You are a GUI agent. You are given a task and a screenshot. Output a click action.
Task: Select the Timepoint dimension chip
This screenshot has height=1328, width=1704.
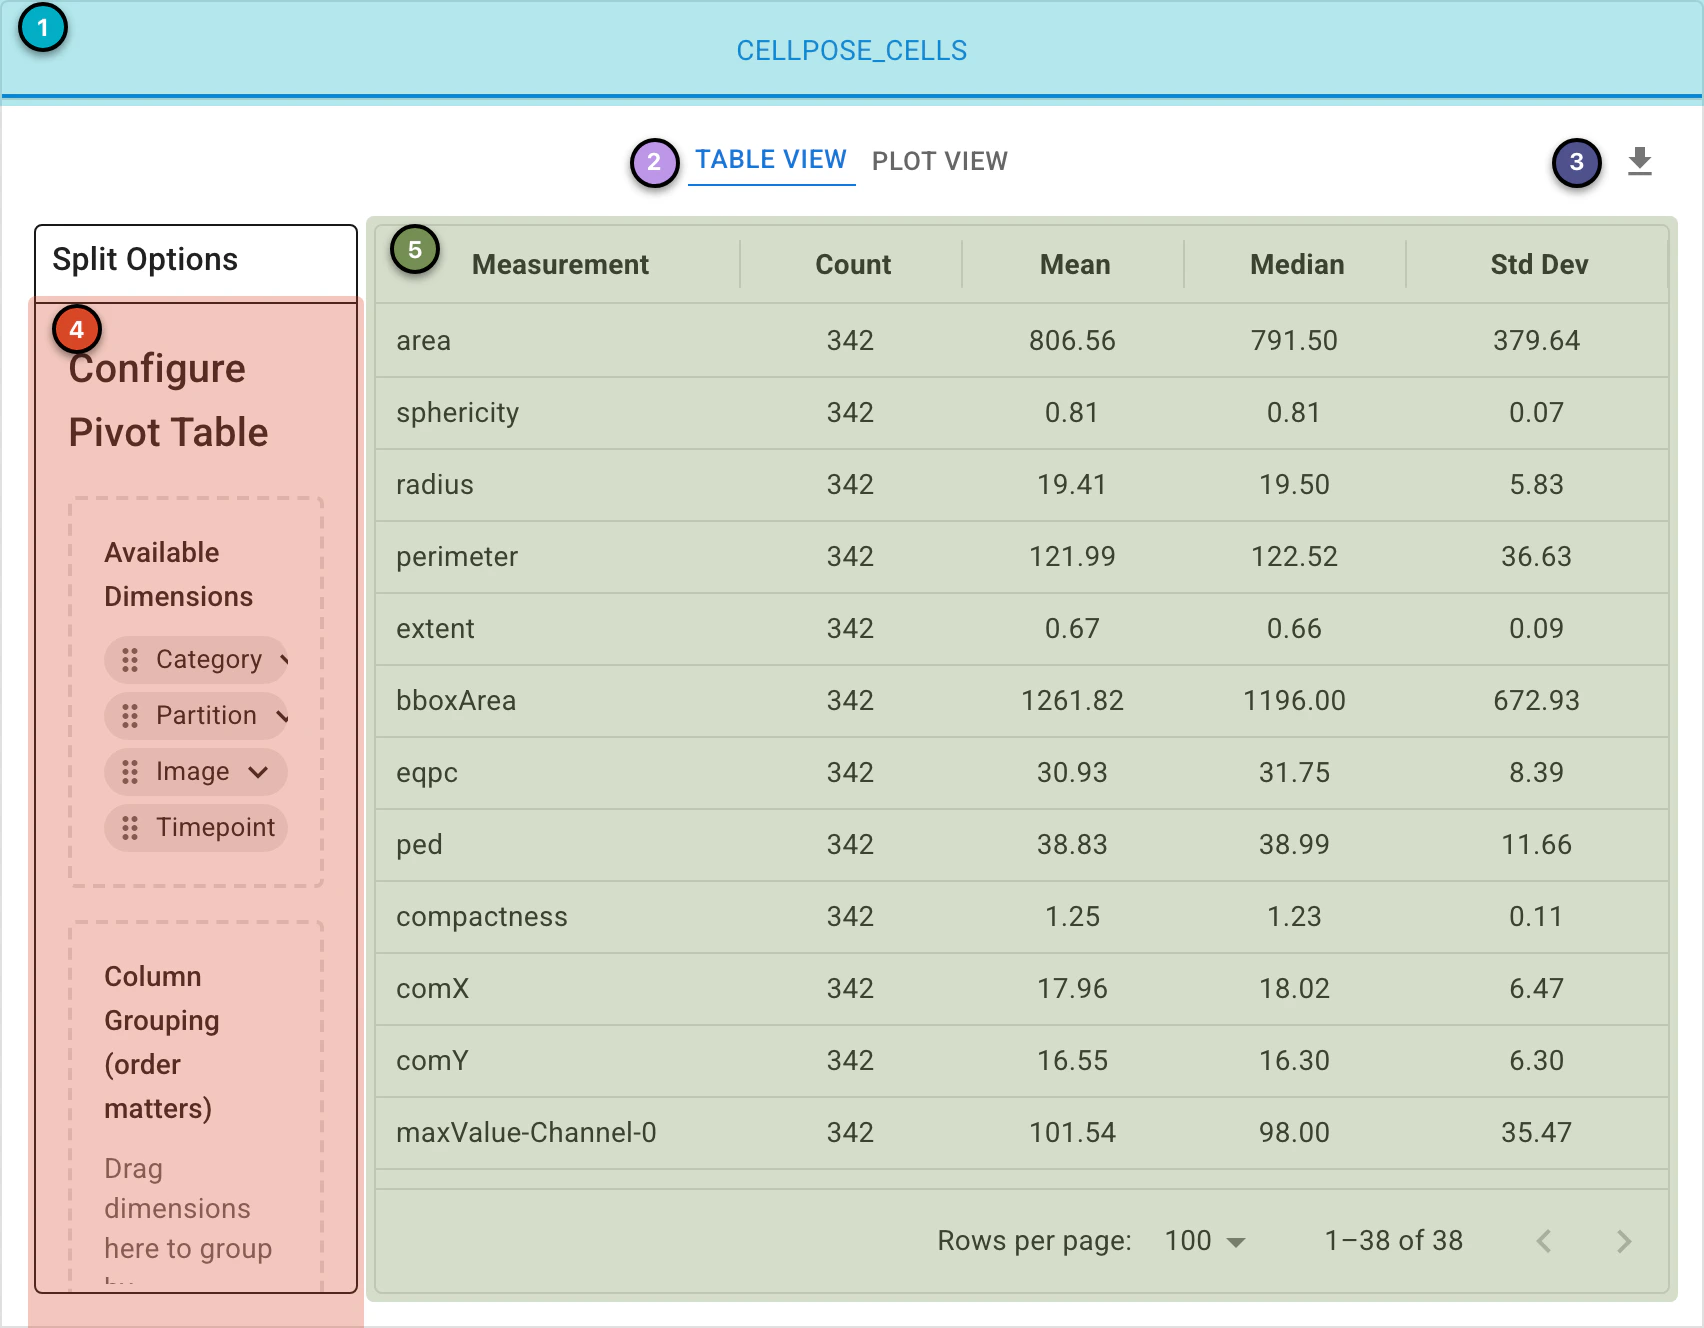196,828
